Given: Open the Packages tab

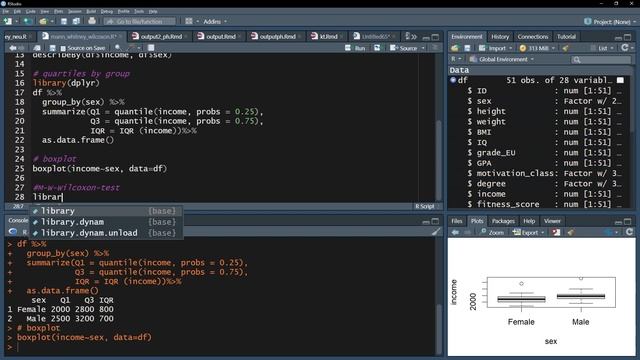Looking at the screenshot, I should coord(503,221).
